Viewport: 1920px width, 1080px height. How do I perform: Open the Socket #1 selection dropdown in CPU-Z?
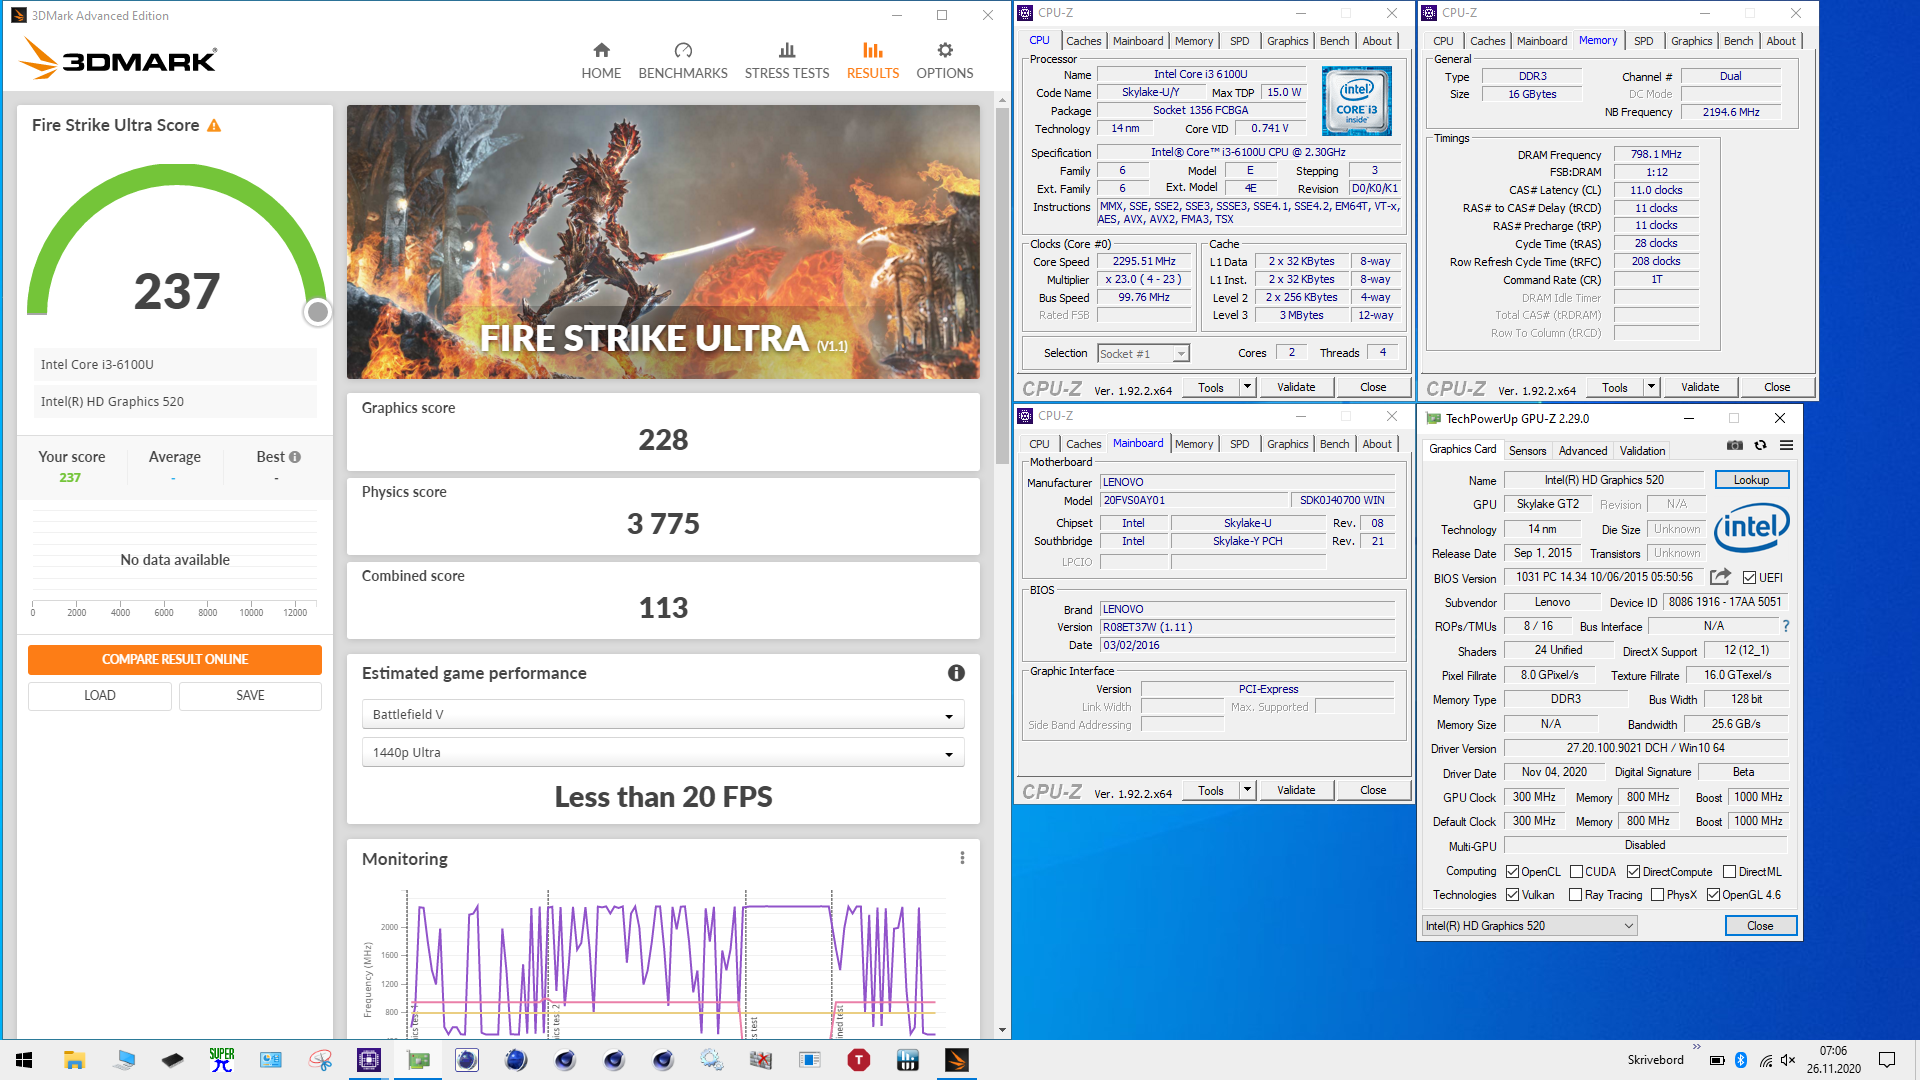pos(1143,353)
